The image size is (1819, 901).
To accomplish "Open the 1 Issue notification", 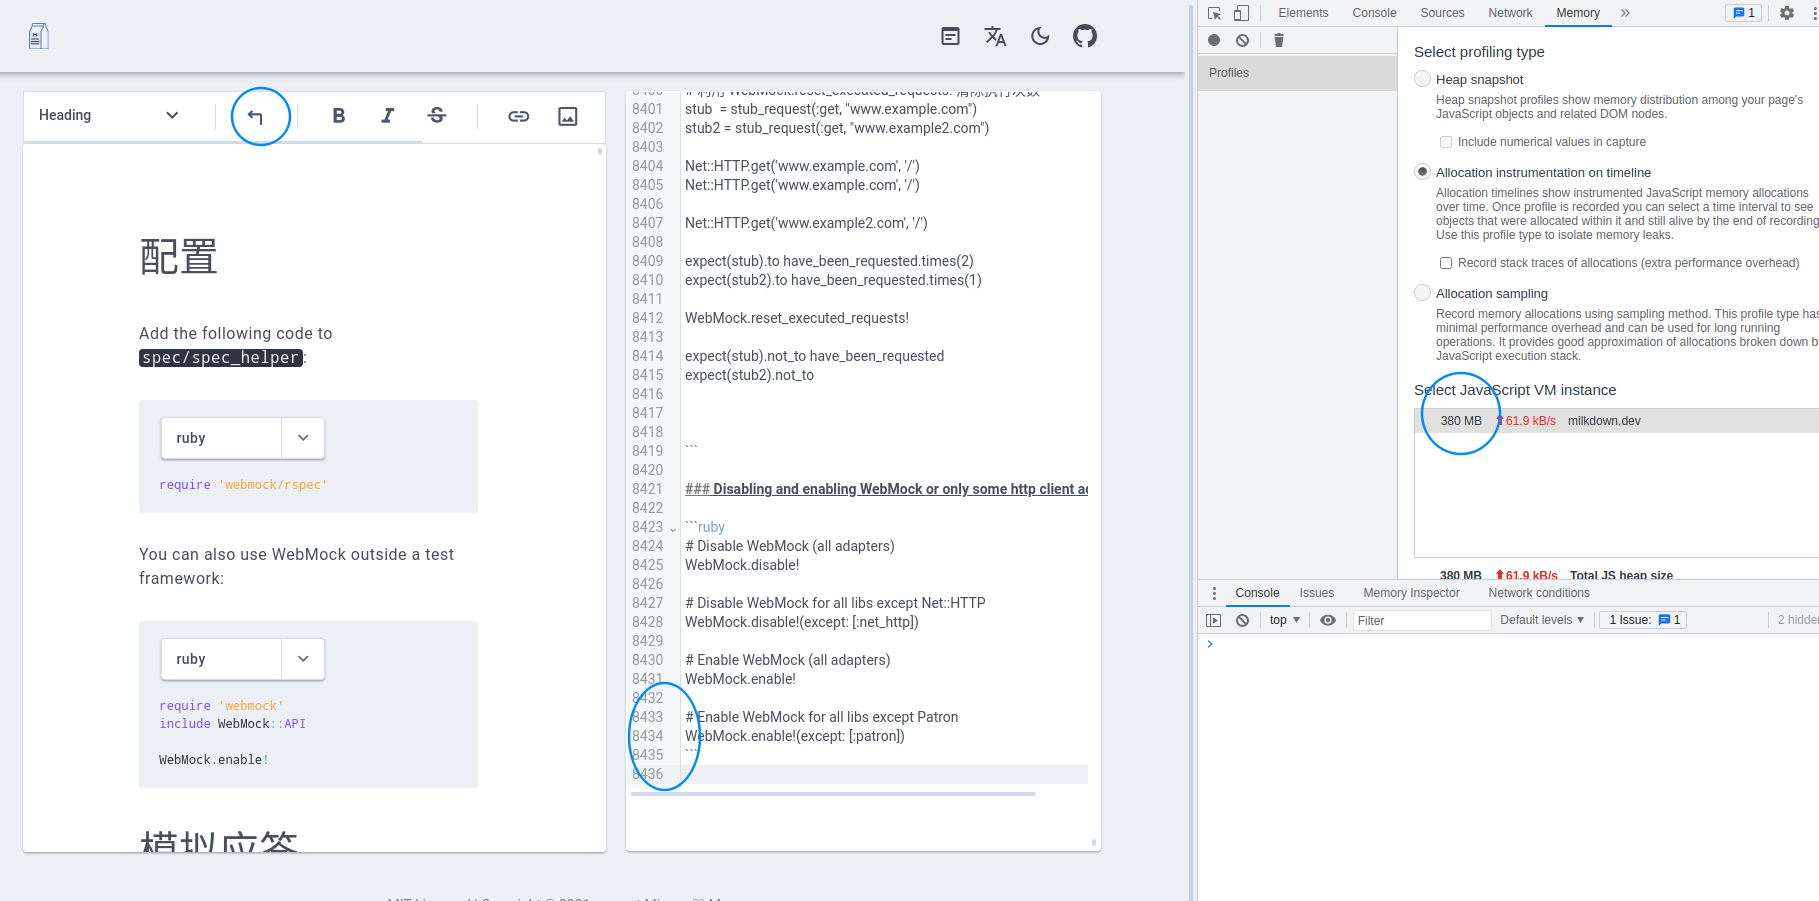I will (x=1641, y=619).
